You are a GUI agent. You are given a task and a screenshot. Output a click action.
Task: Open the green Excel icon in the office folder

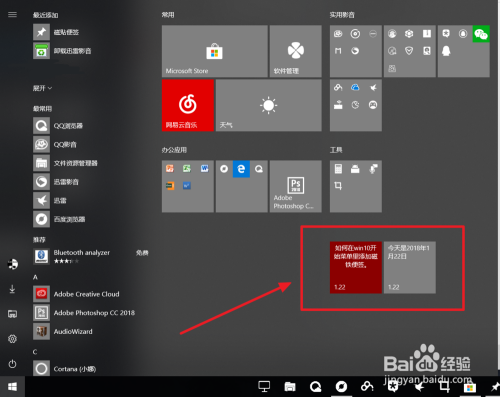[187, 169]
